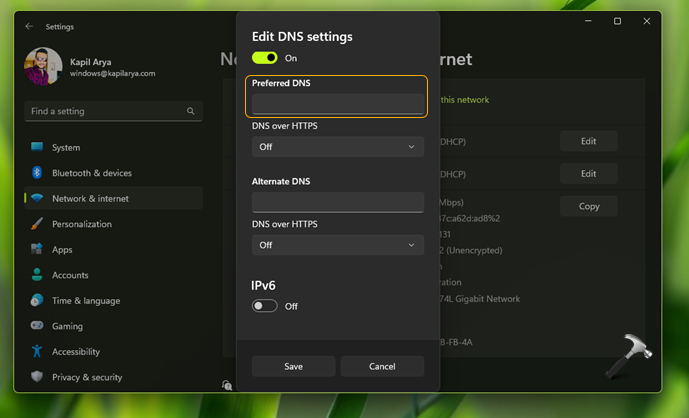This screenshot has width=689, height=418.
Task: Cancel the DNS settings dialog
Action: click(x=382, y=366)
